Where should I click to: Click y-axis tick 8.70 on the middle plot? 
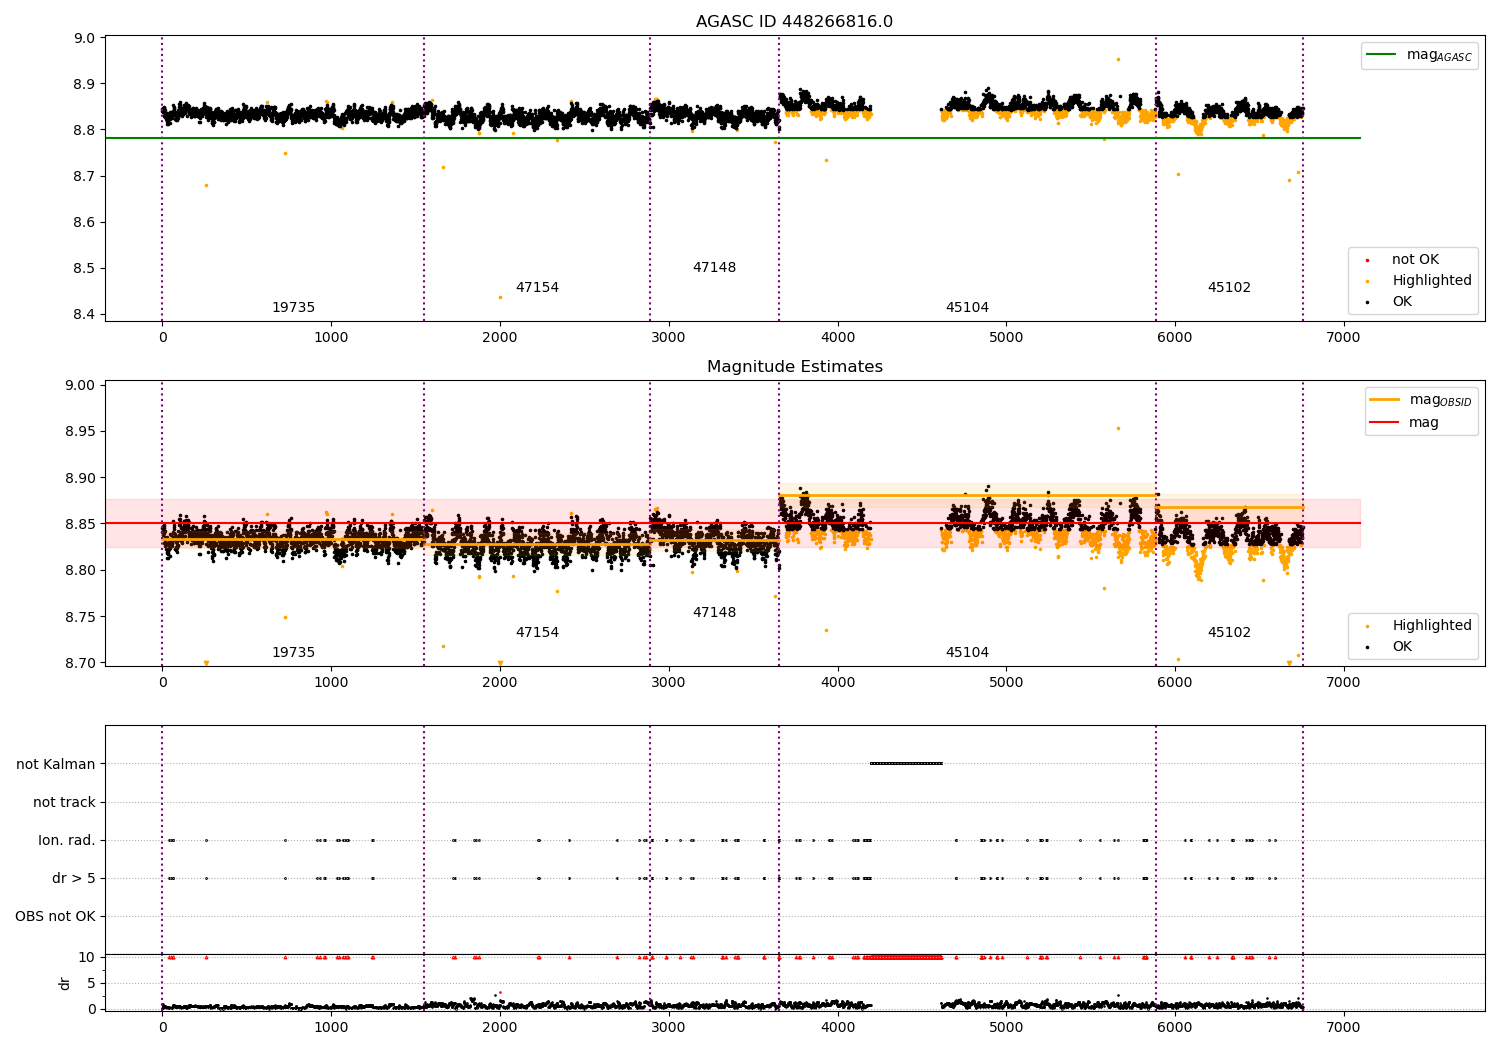pos(82,662)
